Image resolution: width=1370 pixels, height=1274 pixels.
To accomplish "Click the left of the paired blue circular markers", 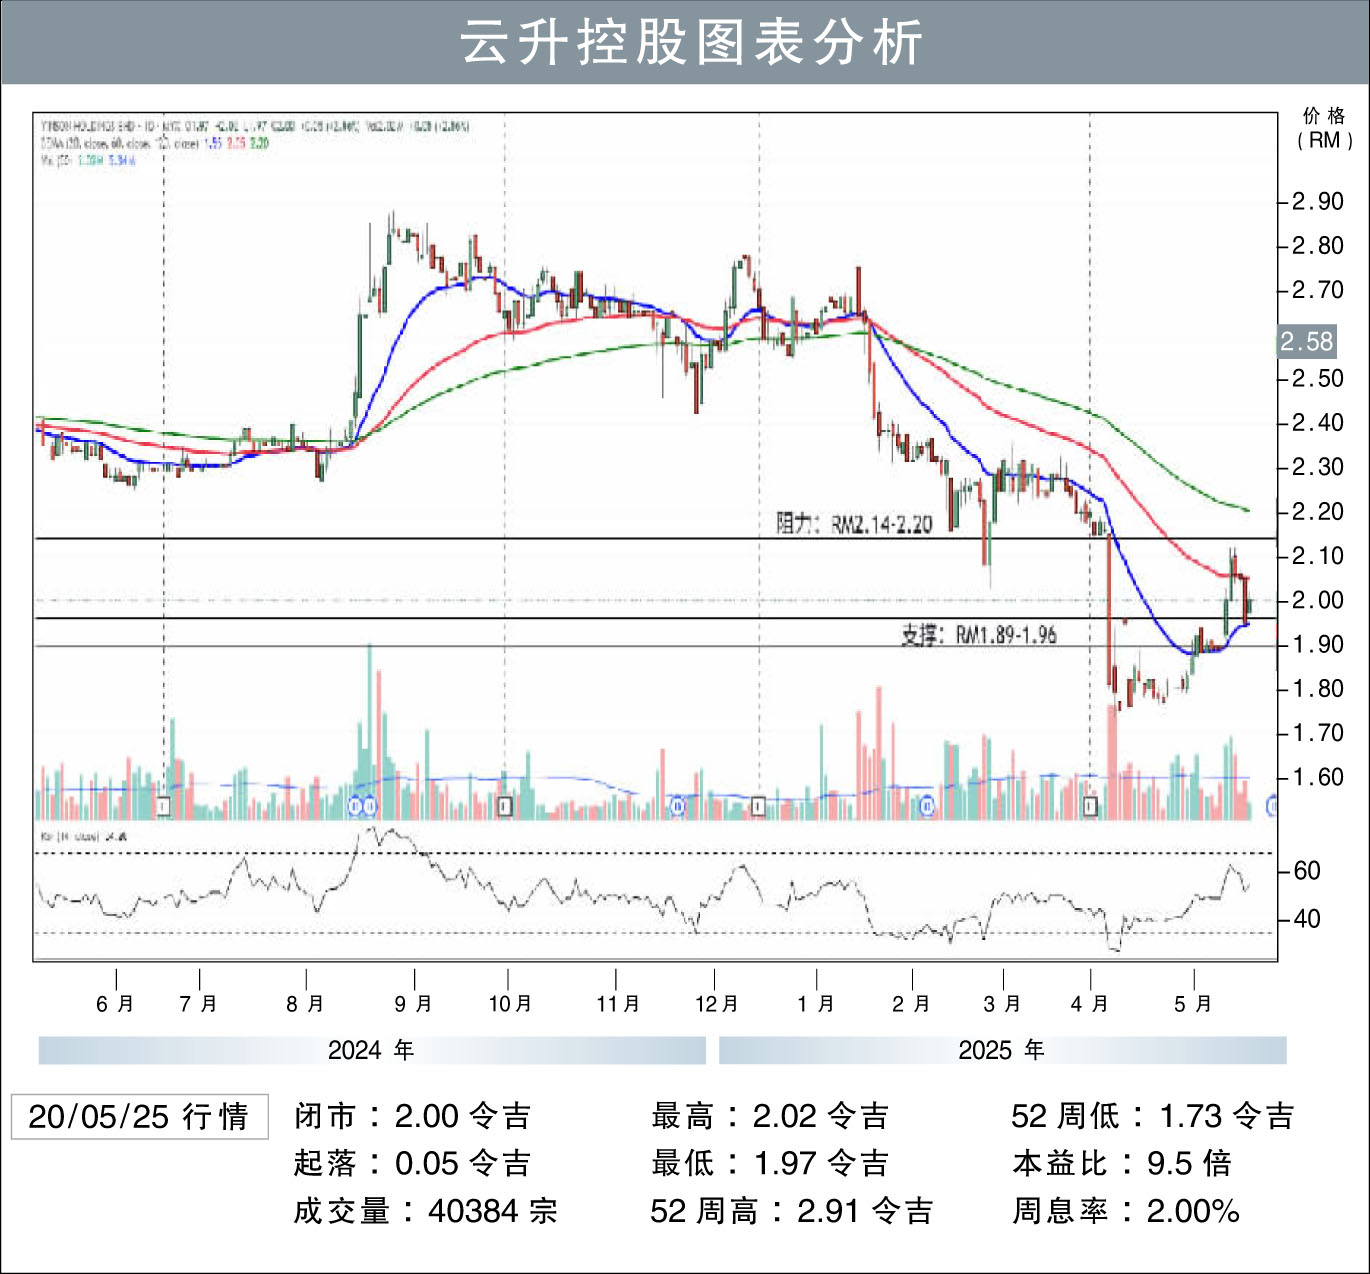I will click(355, 805).
